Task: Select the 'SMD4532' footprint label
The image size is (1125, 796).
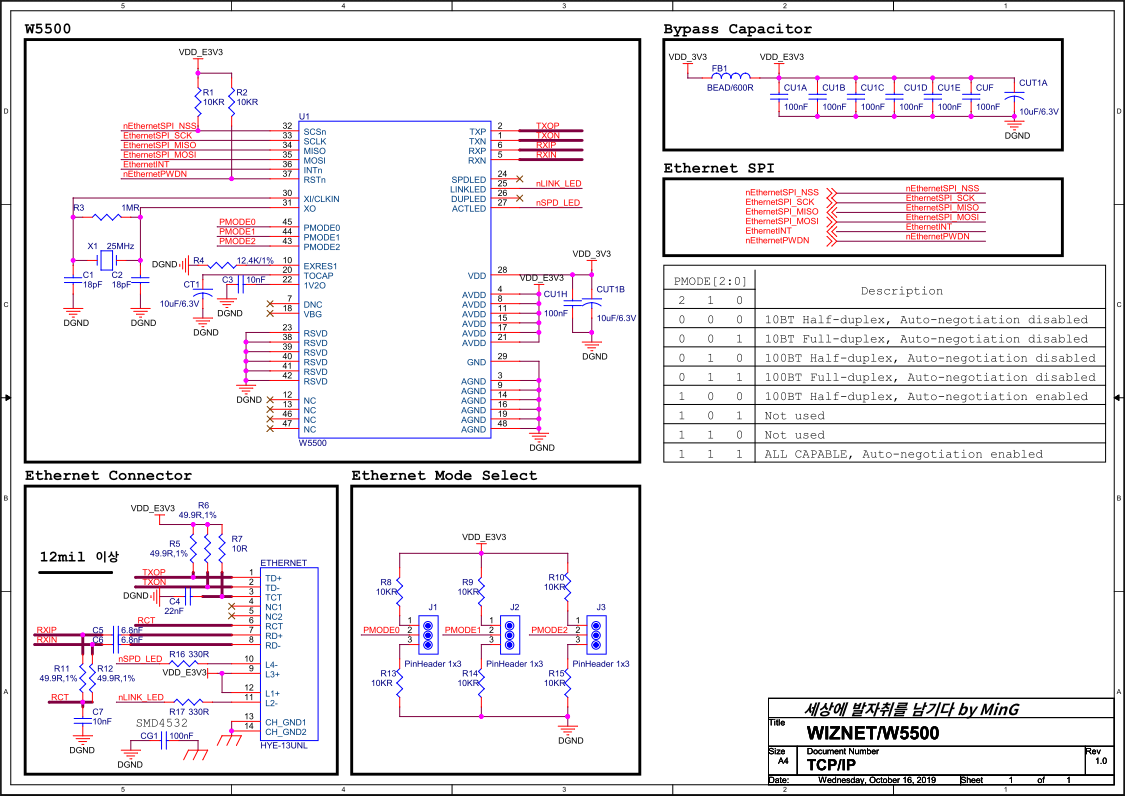Action: [161, 723]
